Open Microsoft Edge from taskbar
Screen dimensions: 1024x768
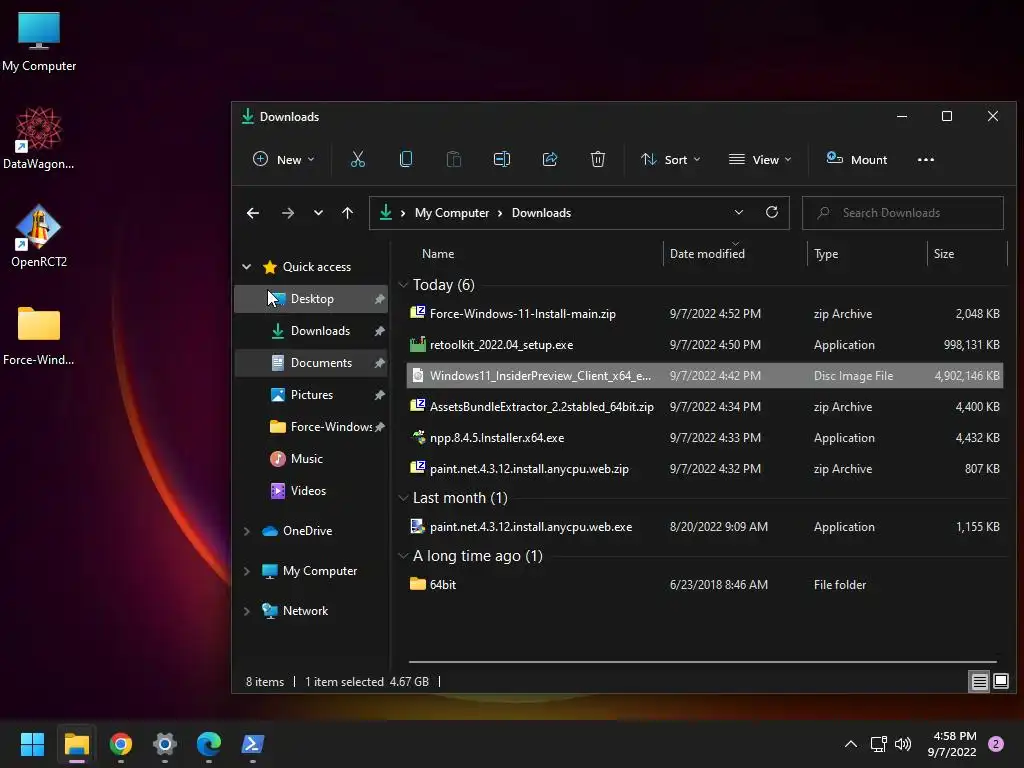[x=208, y=744]
